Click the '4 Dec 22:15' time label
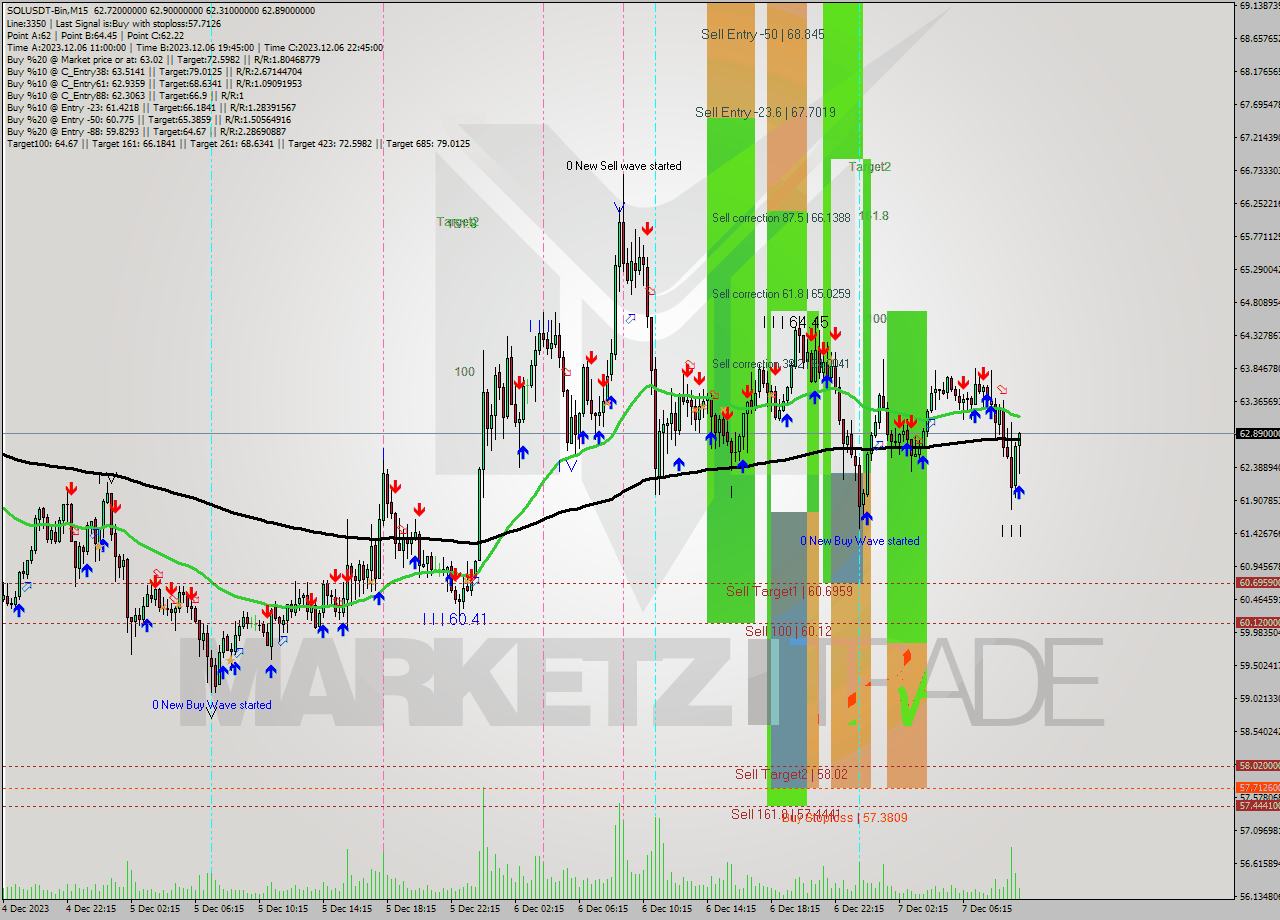The image size is (1280, 920). click(x=90, y=909)
